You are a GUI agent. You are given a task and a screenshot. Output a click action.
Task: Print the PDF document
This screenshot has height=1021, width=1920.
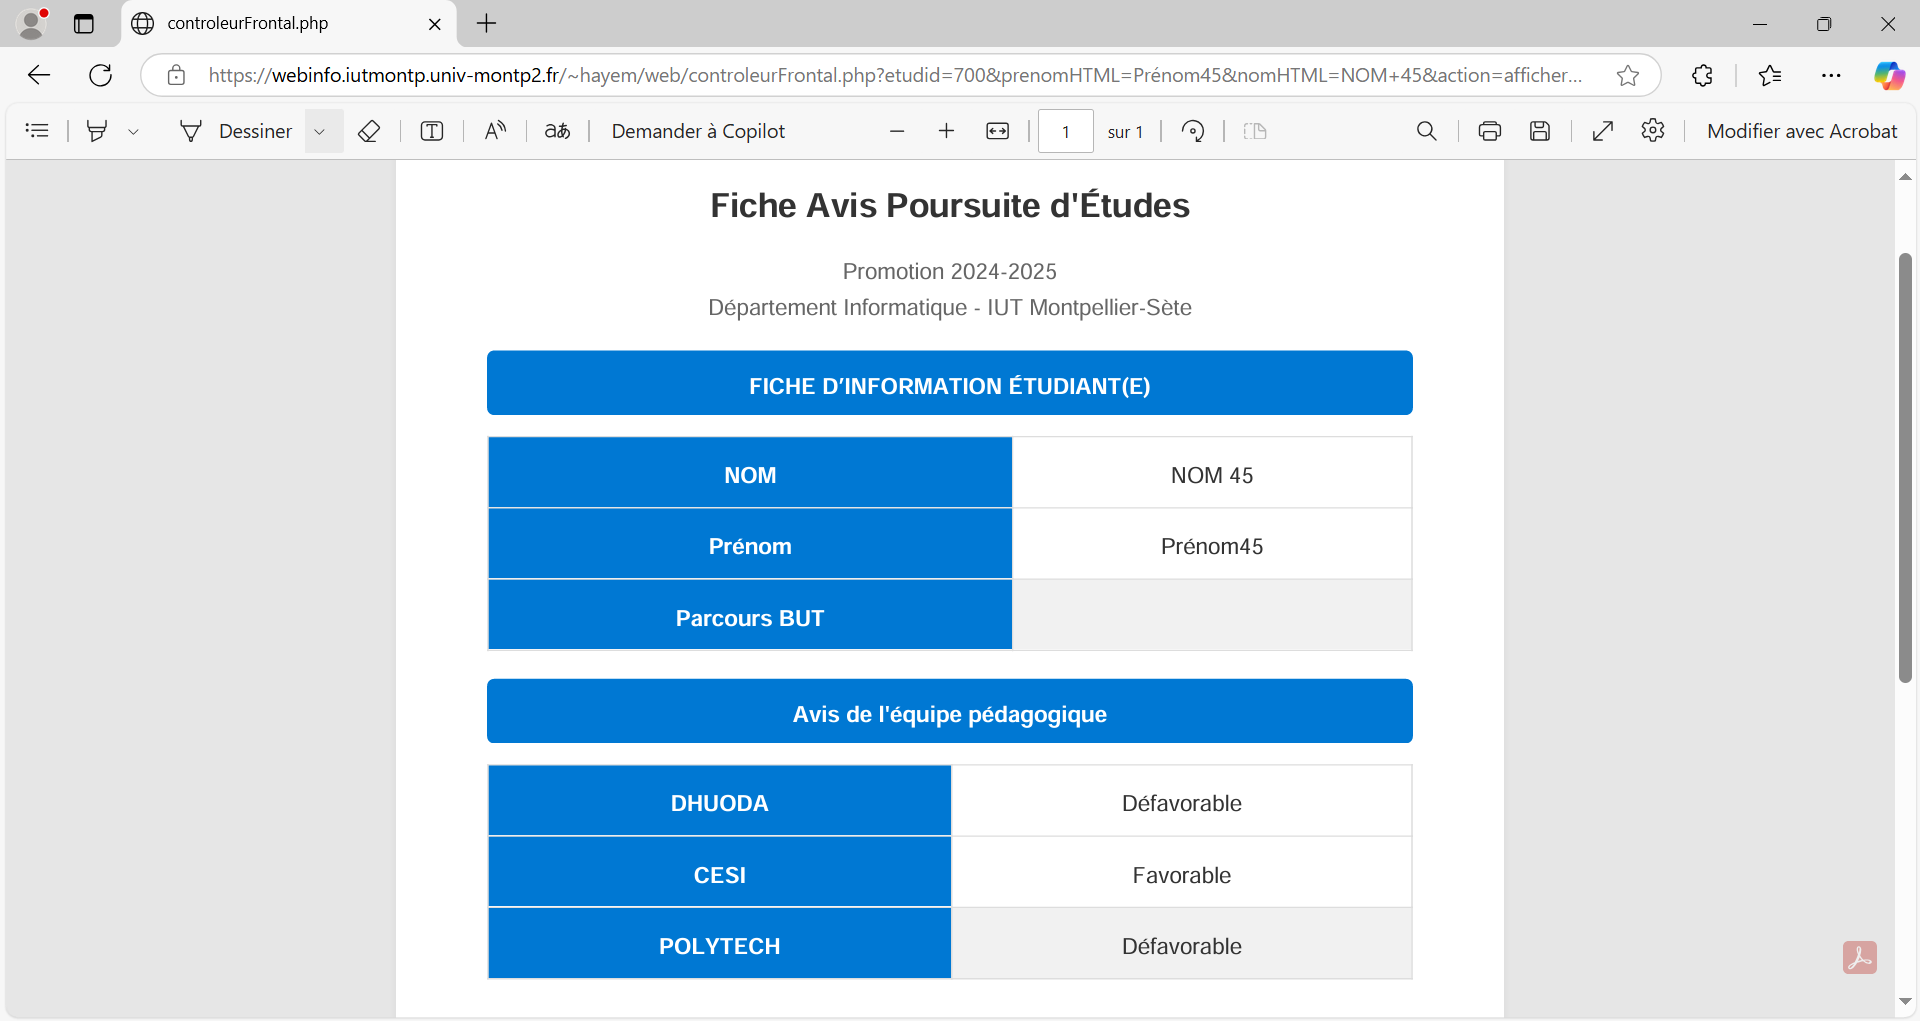(x=1489, y=131)
